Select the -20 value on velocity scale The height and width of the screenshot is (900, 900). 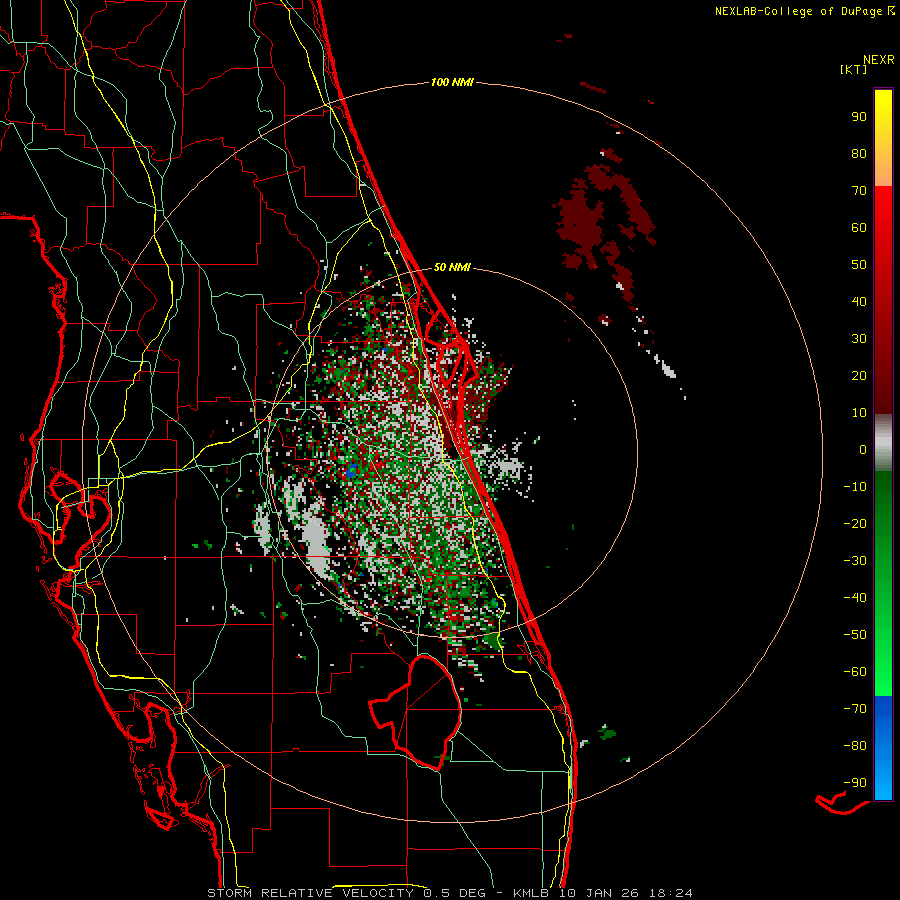coord(855,524)
